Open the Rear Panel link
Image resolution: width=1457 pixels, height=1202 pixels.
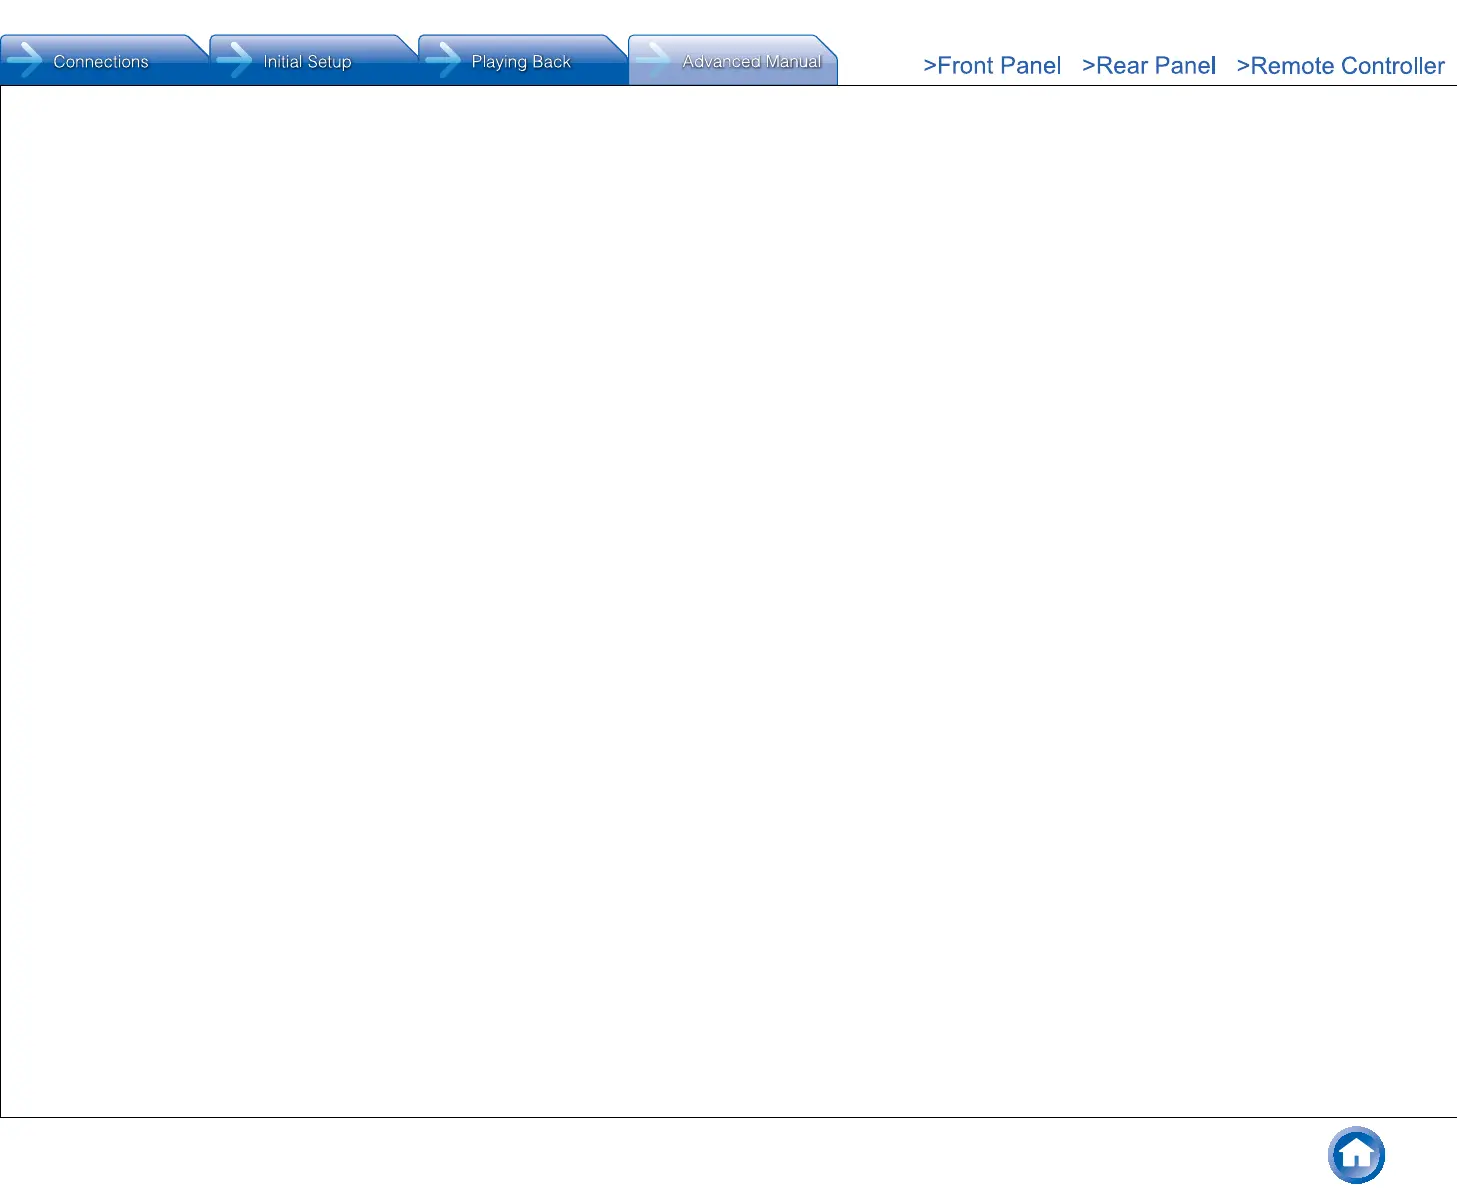tap(1148, 66)
